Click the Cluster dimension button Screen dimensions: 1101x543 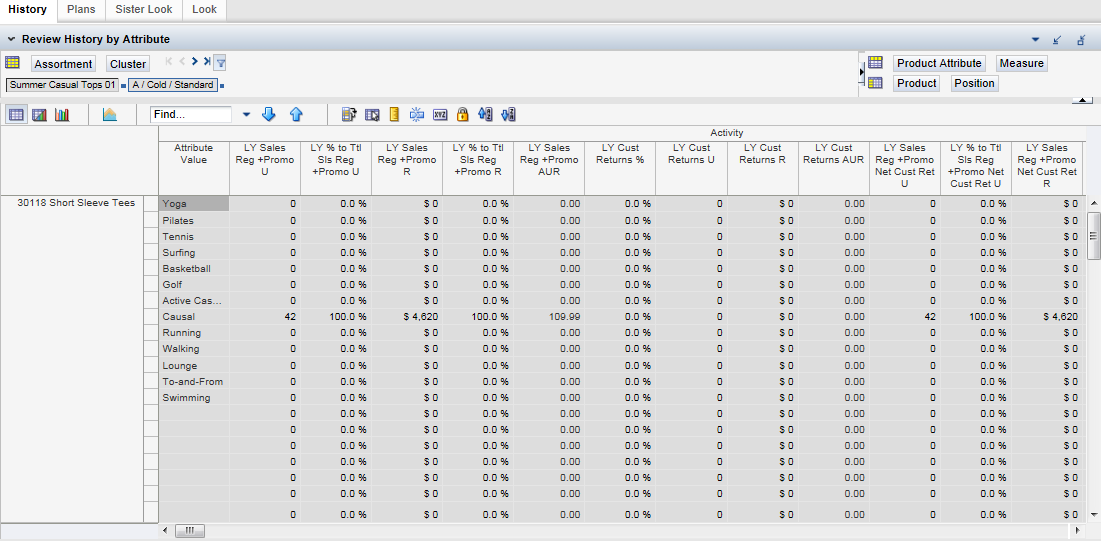(128, 64)
